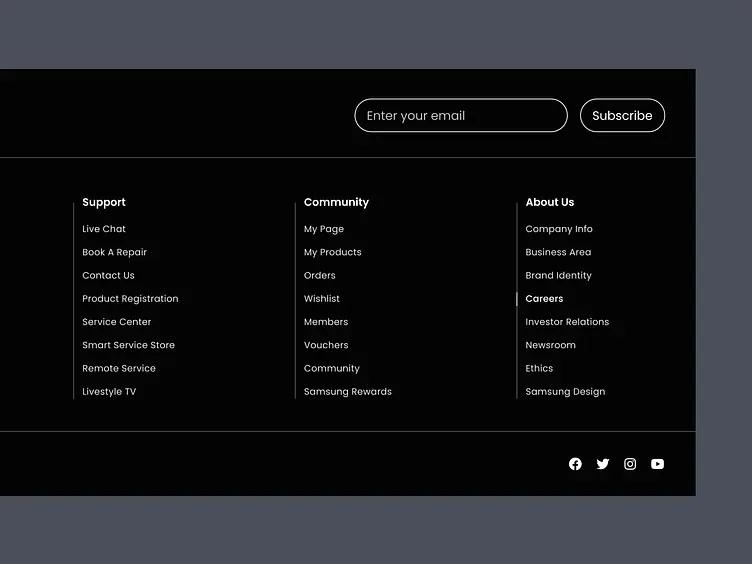Open Brand Identity link
The image size is (752, 564).
(x=558, y=275)
